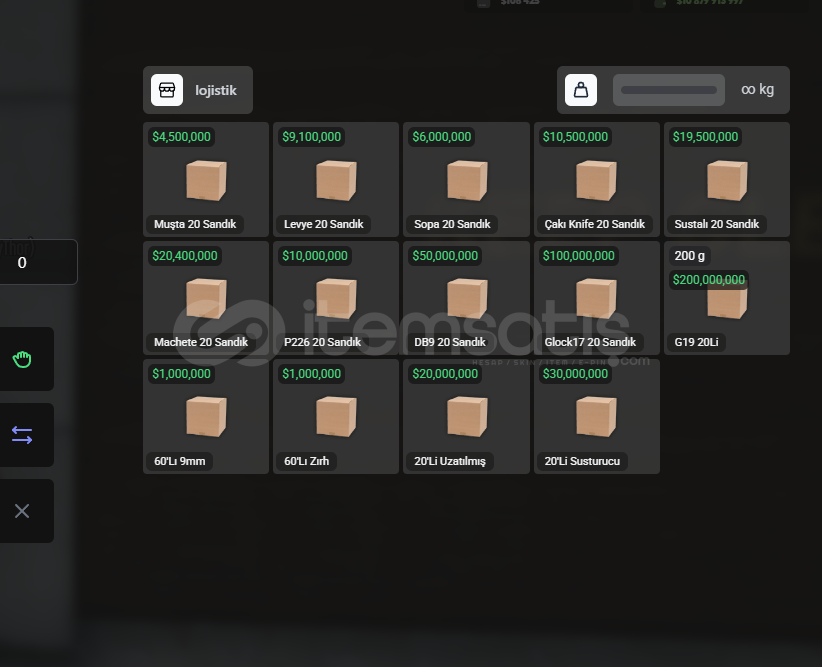This screenshot has height=667, width=822.
Task: Click the 60'Lı 9mm ammo box
Action: (x=206, y=417)
